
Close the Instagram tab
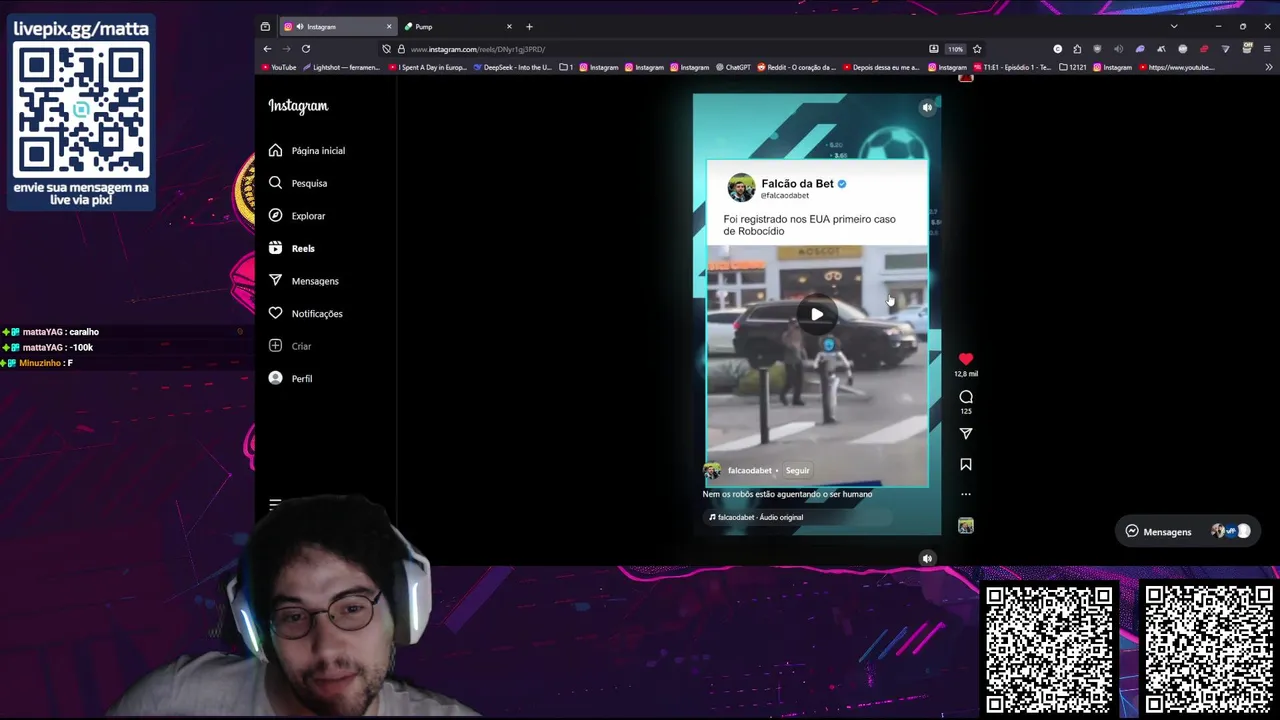click(x=389, y=27)
